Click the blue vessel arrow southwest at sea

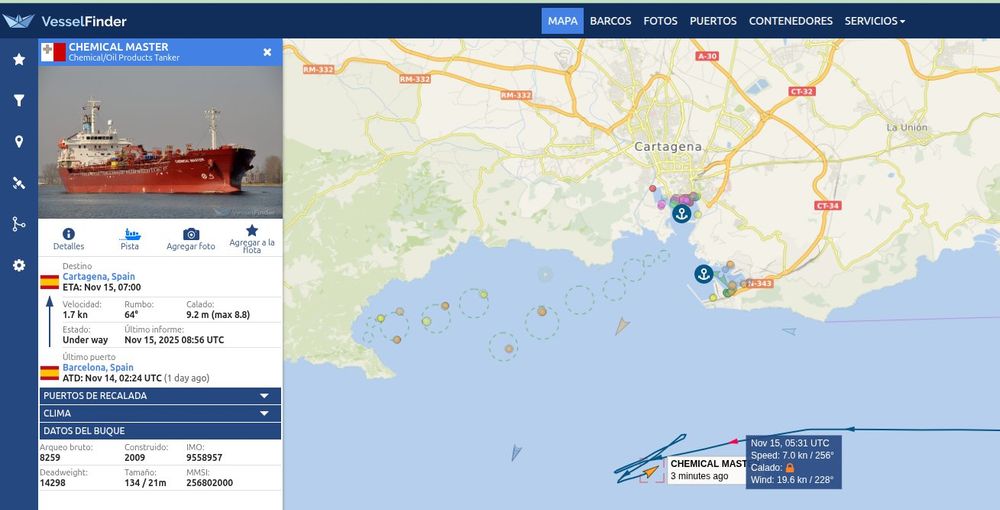pyautogui.click(x=516, y=453)
